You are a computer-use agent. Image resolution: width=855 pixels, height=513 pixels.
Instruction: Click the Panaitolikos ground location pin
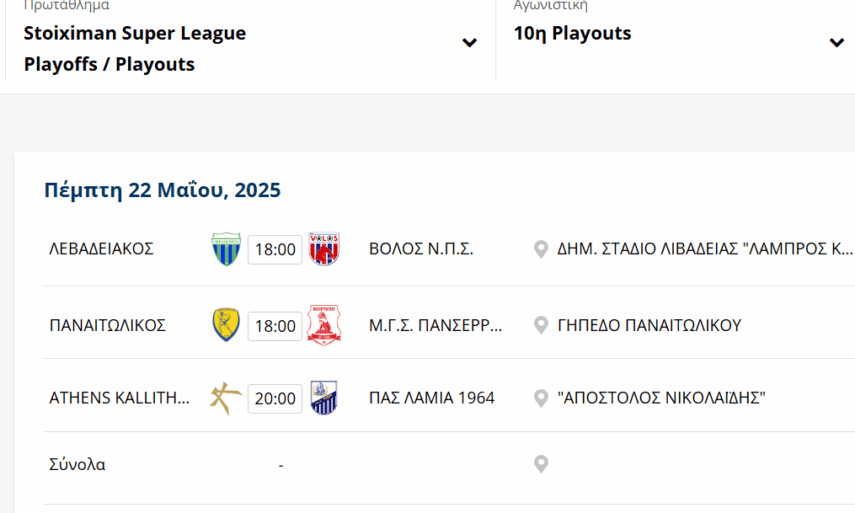pyautogui.click(x=541, y=325)
